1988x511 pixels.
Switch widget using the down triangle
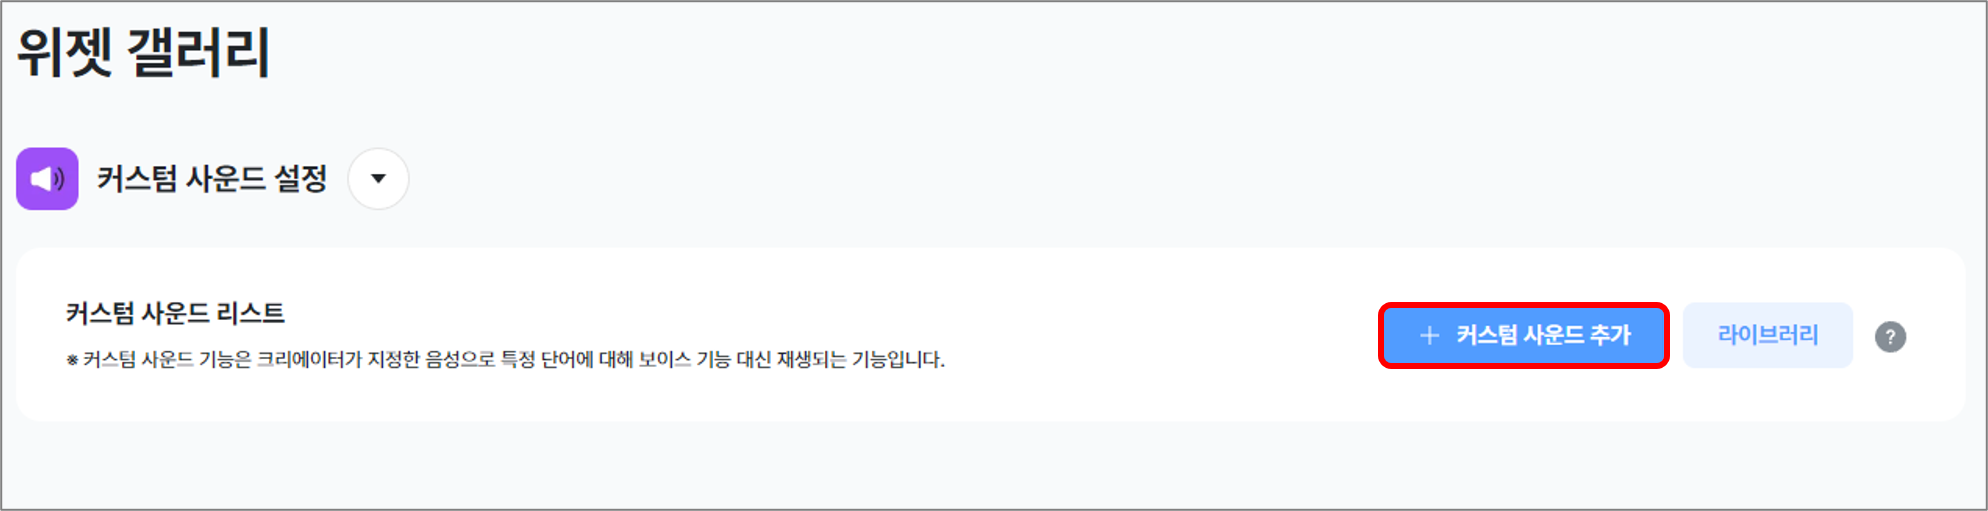378,179
